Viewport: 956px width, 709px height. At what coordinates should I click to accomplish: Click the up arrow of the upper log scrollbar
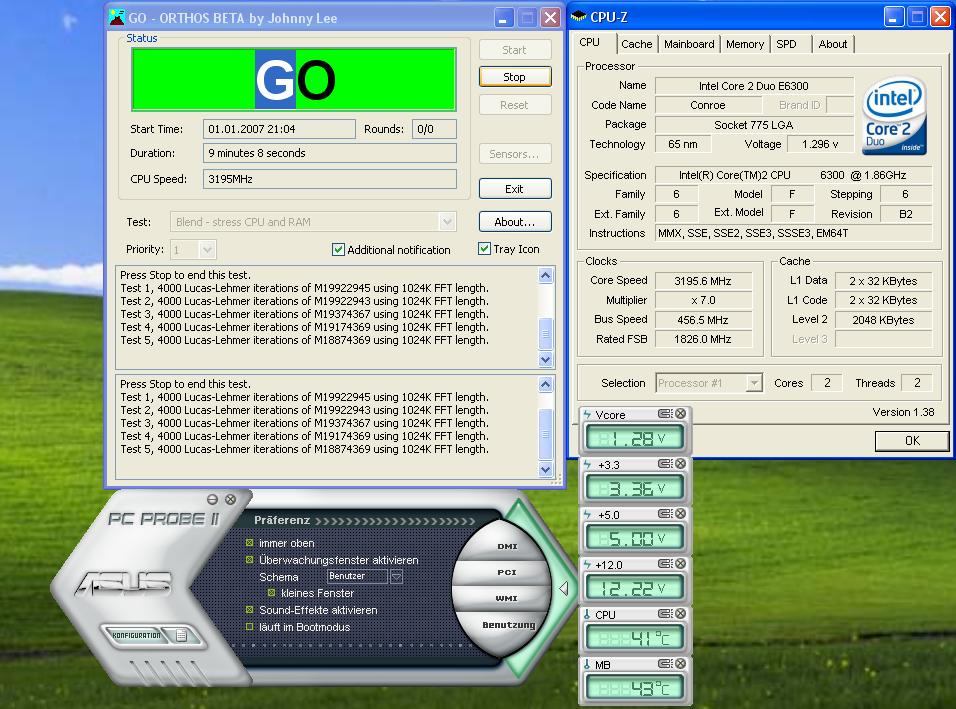click(546, 275)
